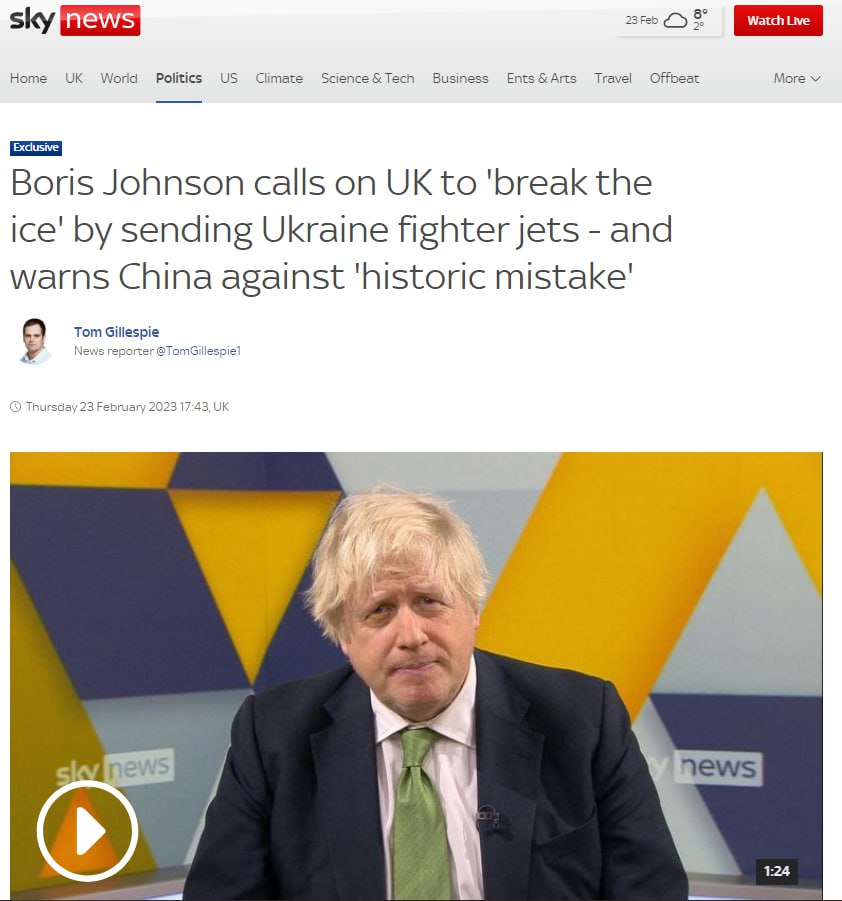Open the Home navigation tab
This screenshot has width=842, height=901.
pos(28,78)
